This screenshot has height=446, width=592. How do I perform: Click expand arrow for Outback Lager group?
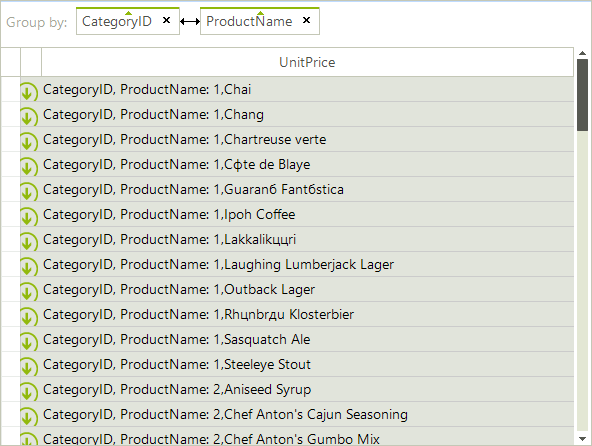coord(29,292)
